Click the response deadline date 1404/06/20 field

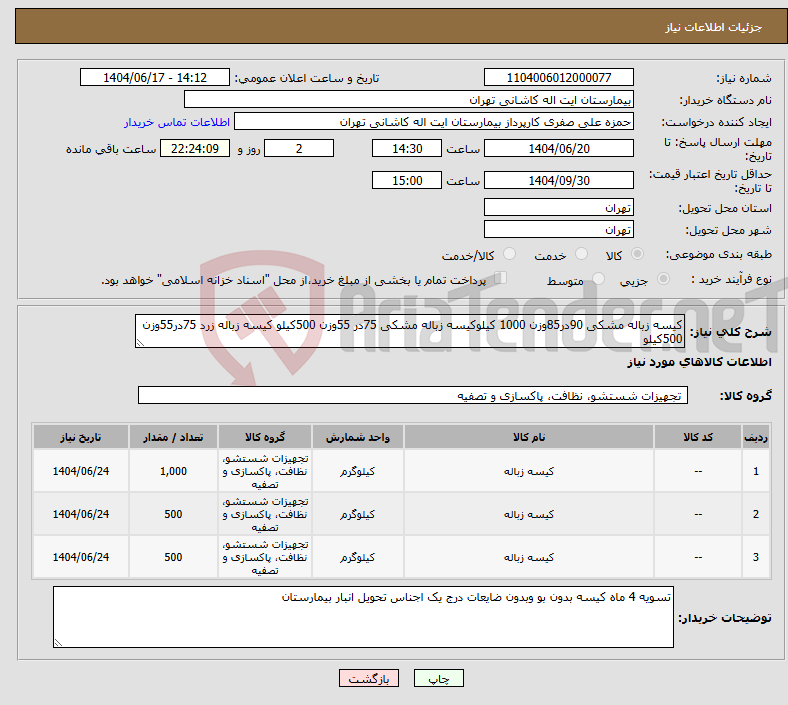558,148
